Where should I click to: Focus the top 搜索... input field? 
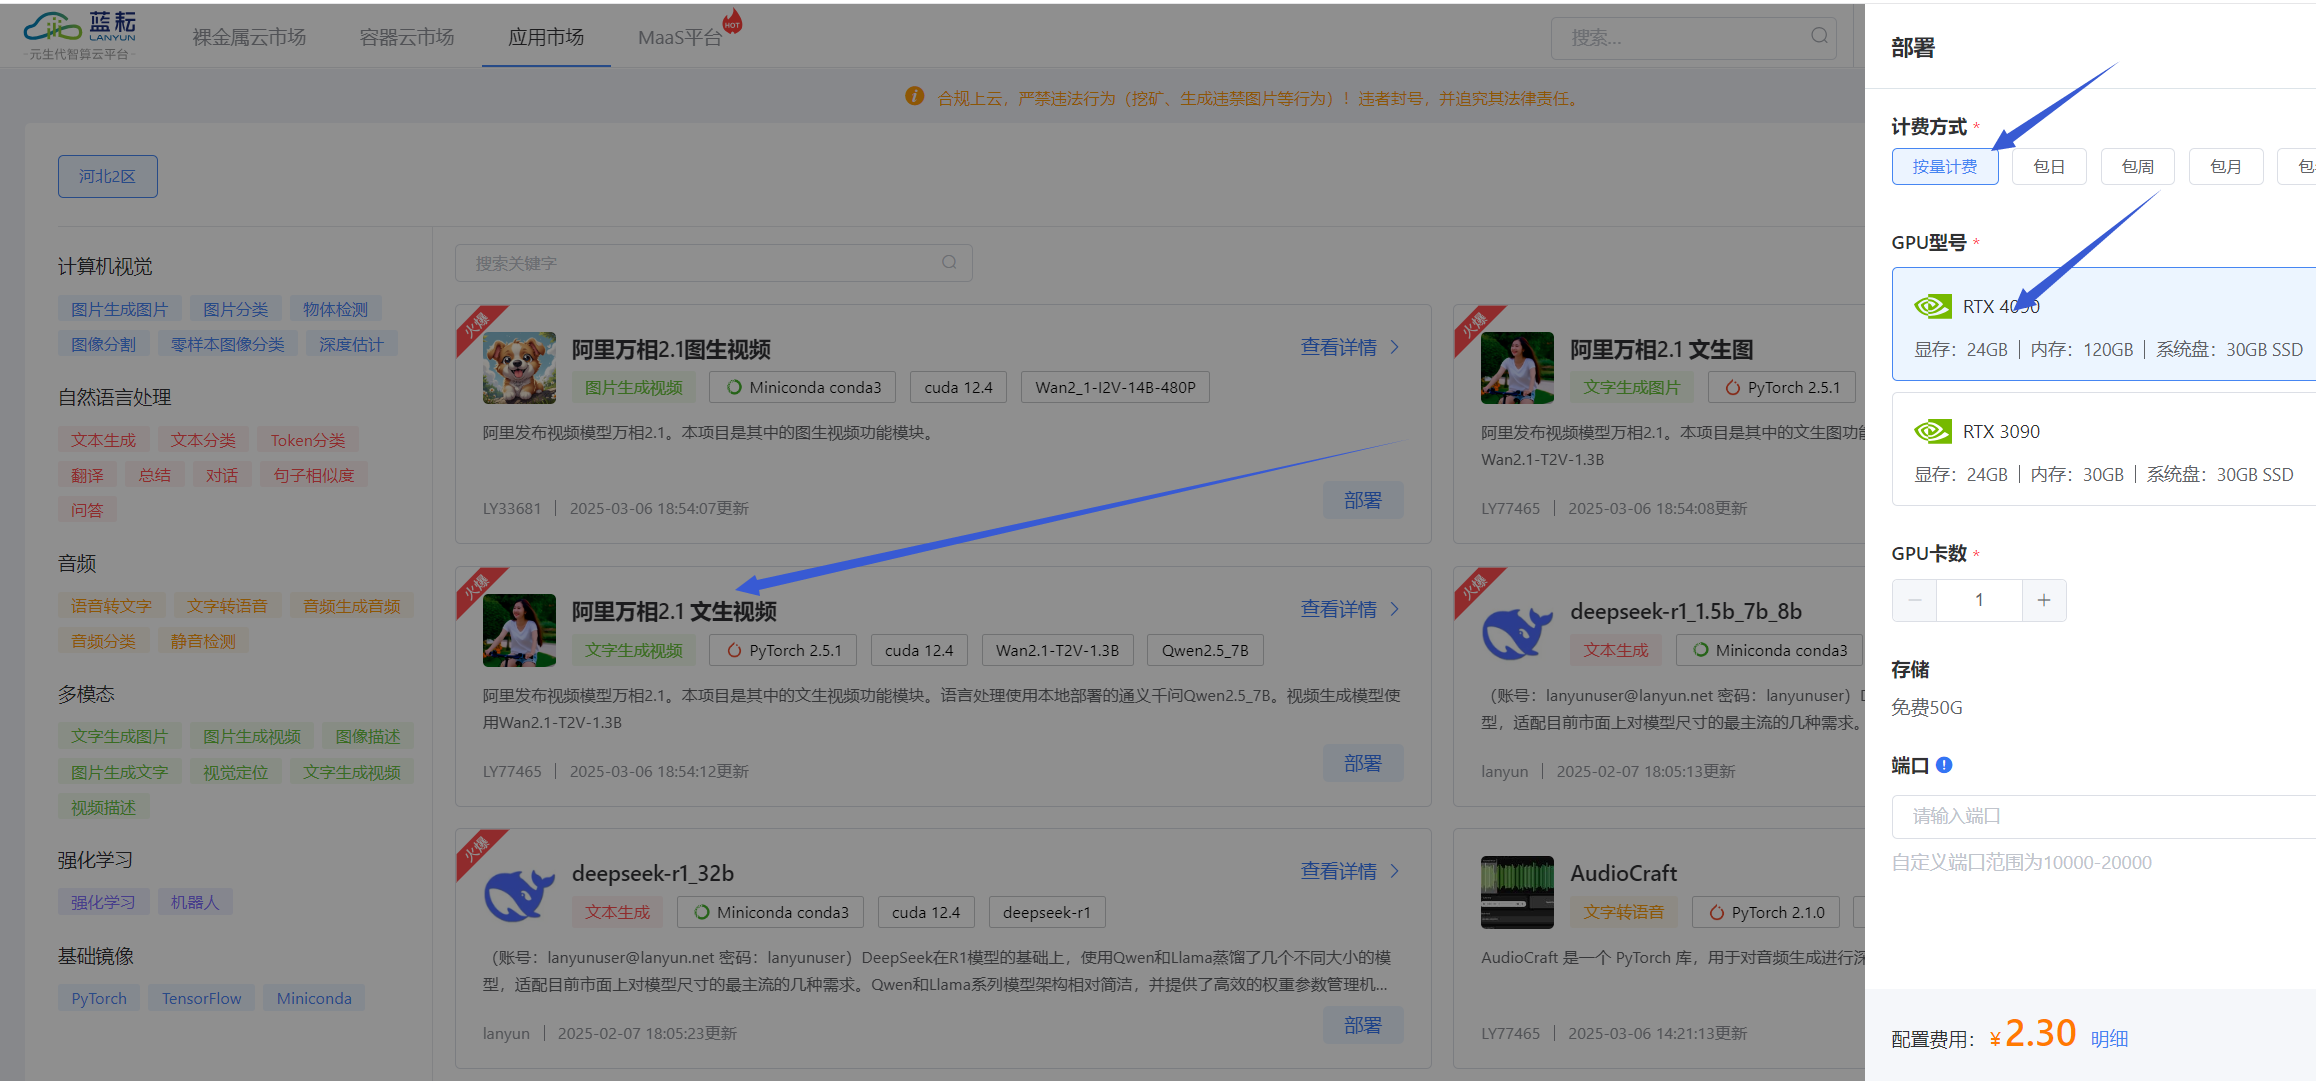(x=1694, y=37)
